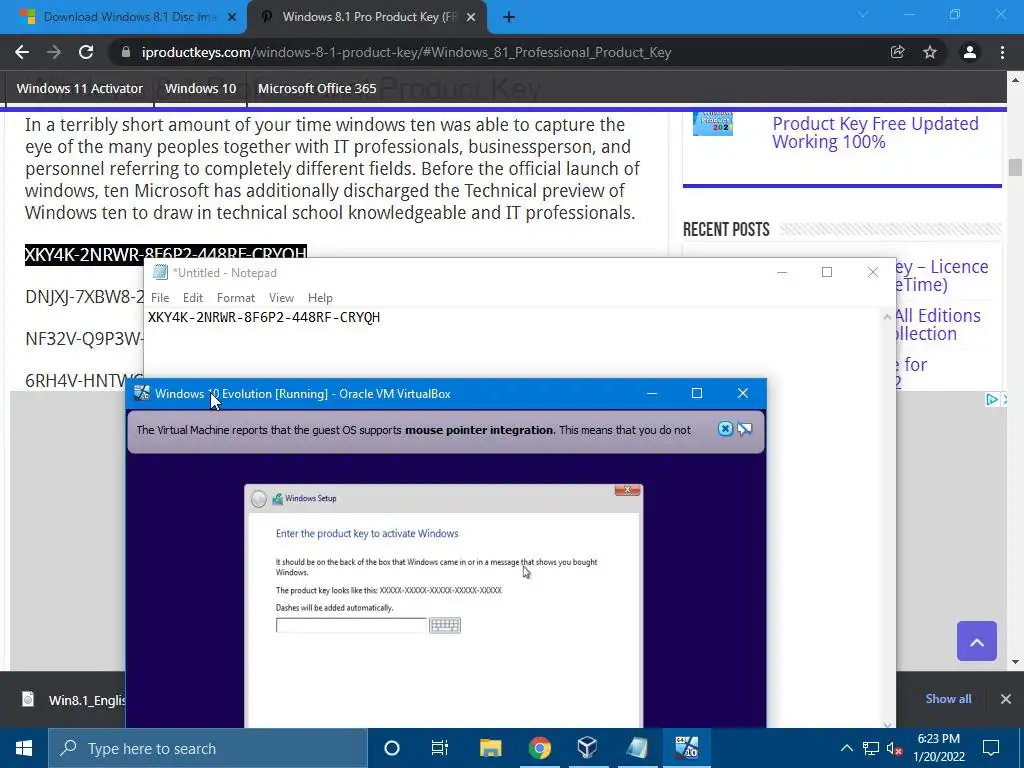Reload the iproductkeys page

pos(86,52)
